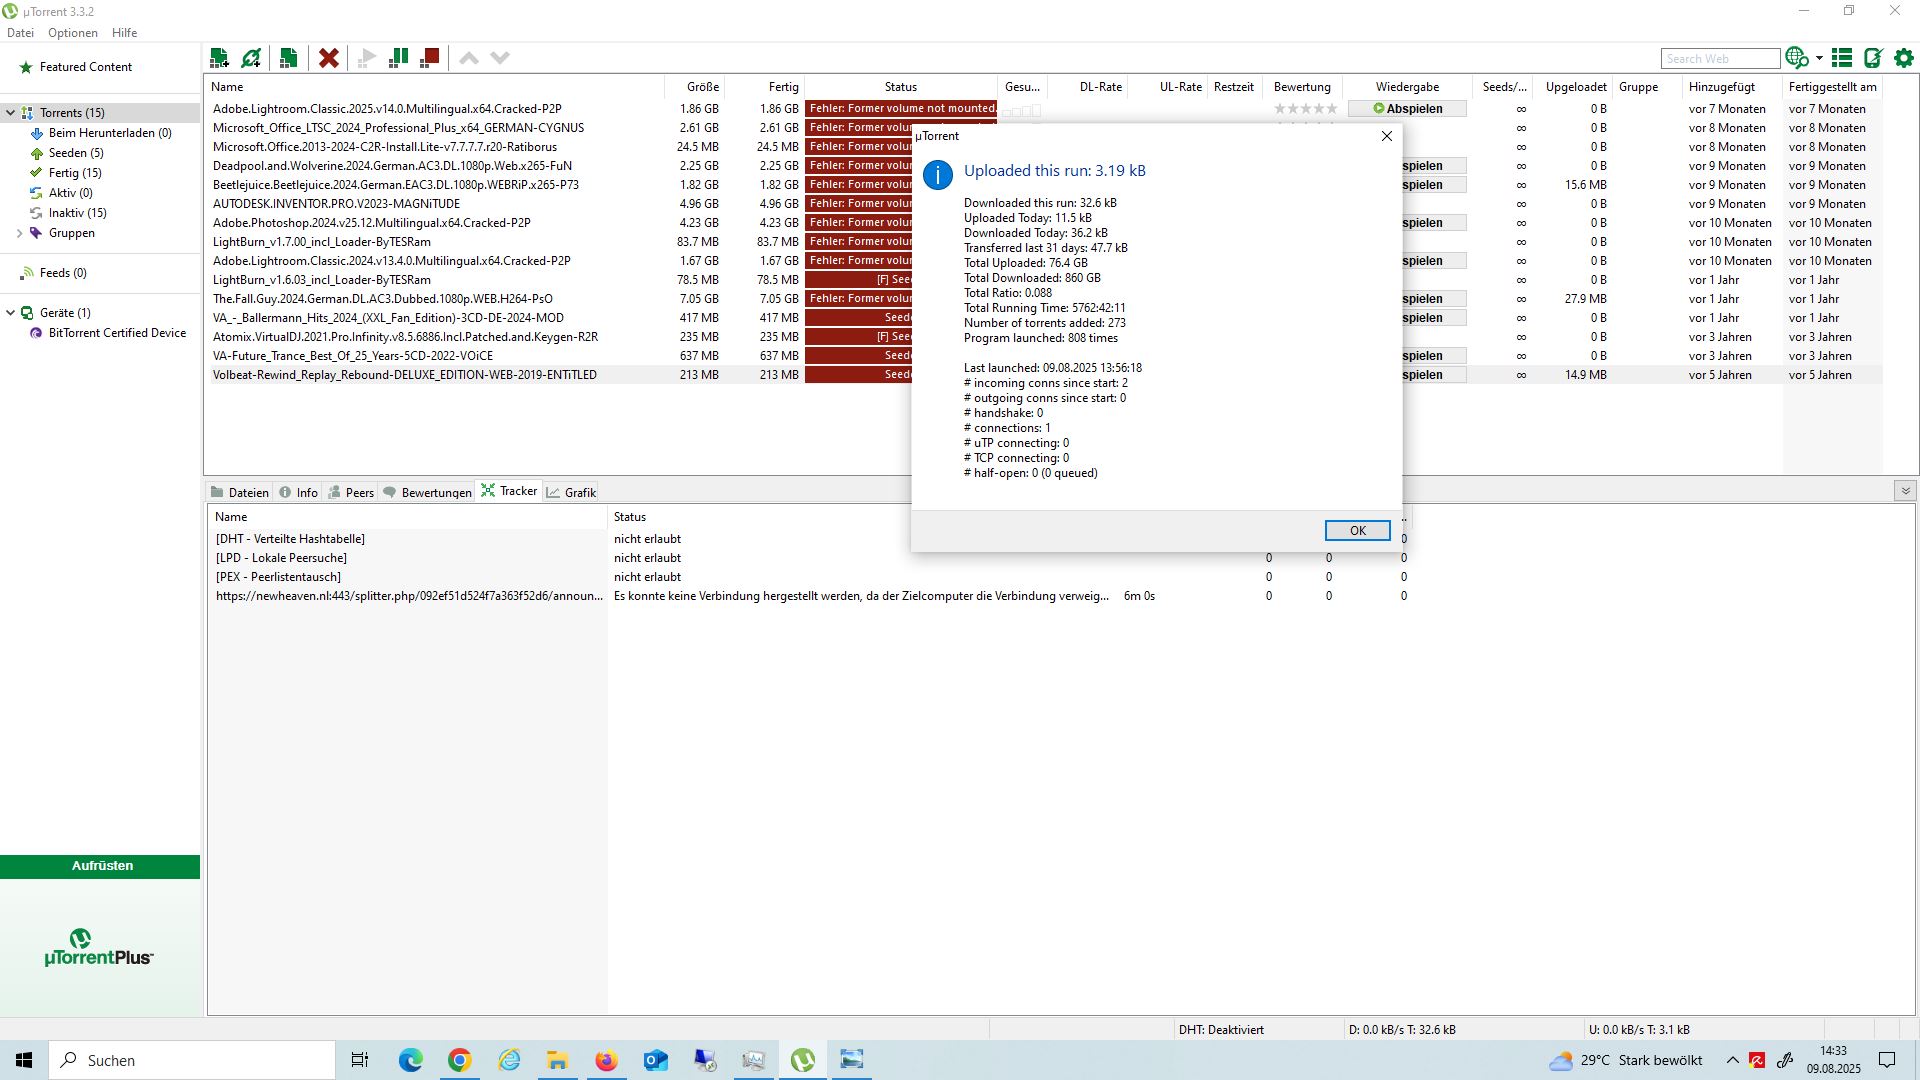
Task: Click the Add Torrent toolbar icon
Action: pyautogui.click(x=220, y=58)
